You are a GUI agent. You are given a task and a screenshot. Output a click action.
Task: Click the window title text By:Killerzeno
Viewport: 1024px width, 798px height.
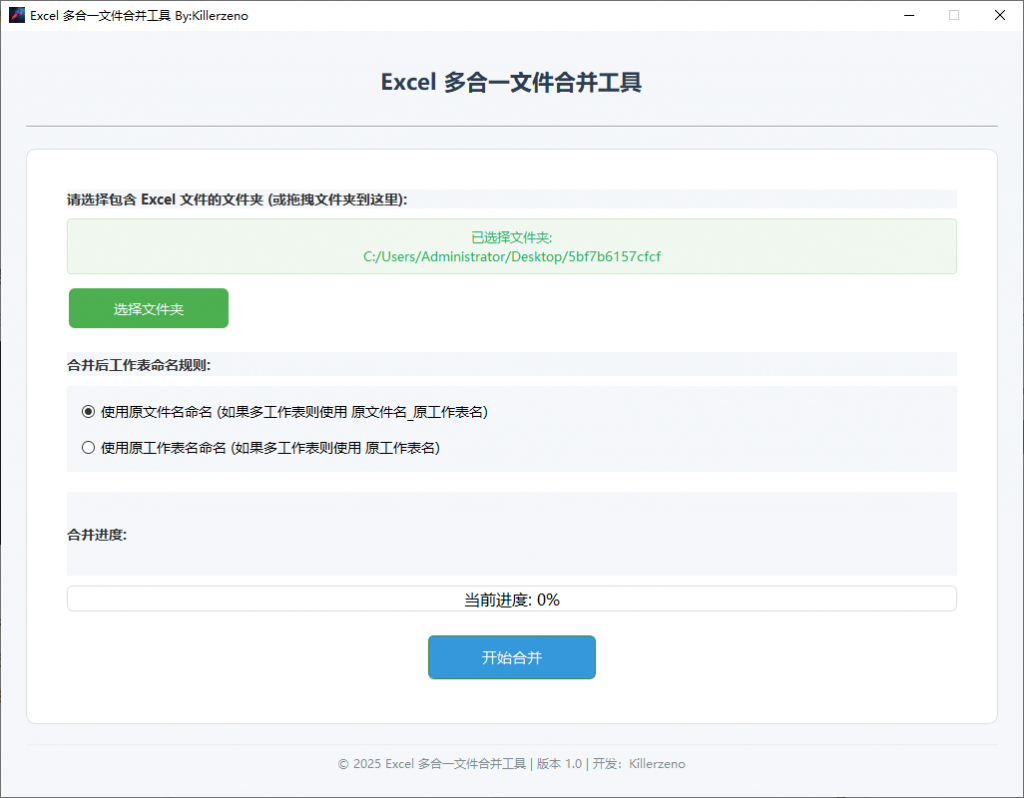[x=212, y=15]
